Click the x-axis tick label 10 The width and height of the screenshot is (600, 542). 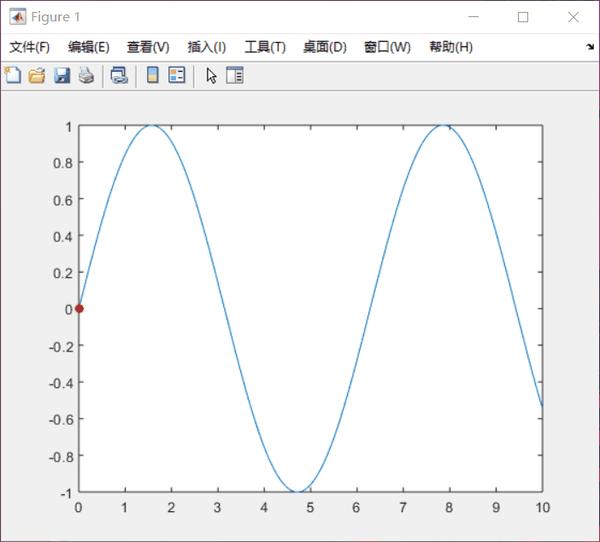542,508
